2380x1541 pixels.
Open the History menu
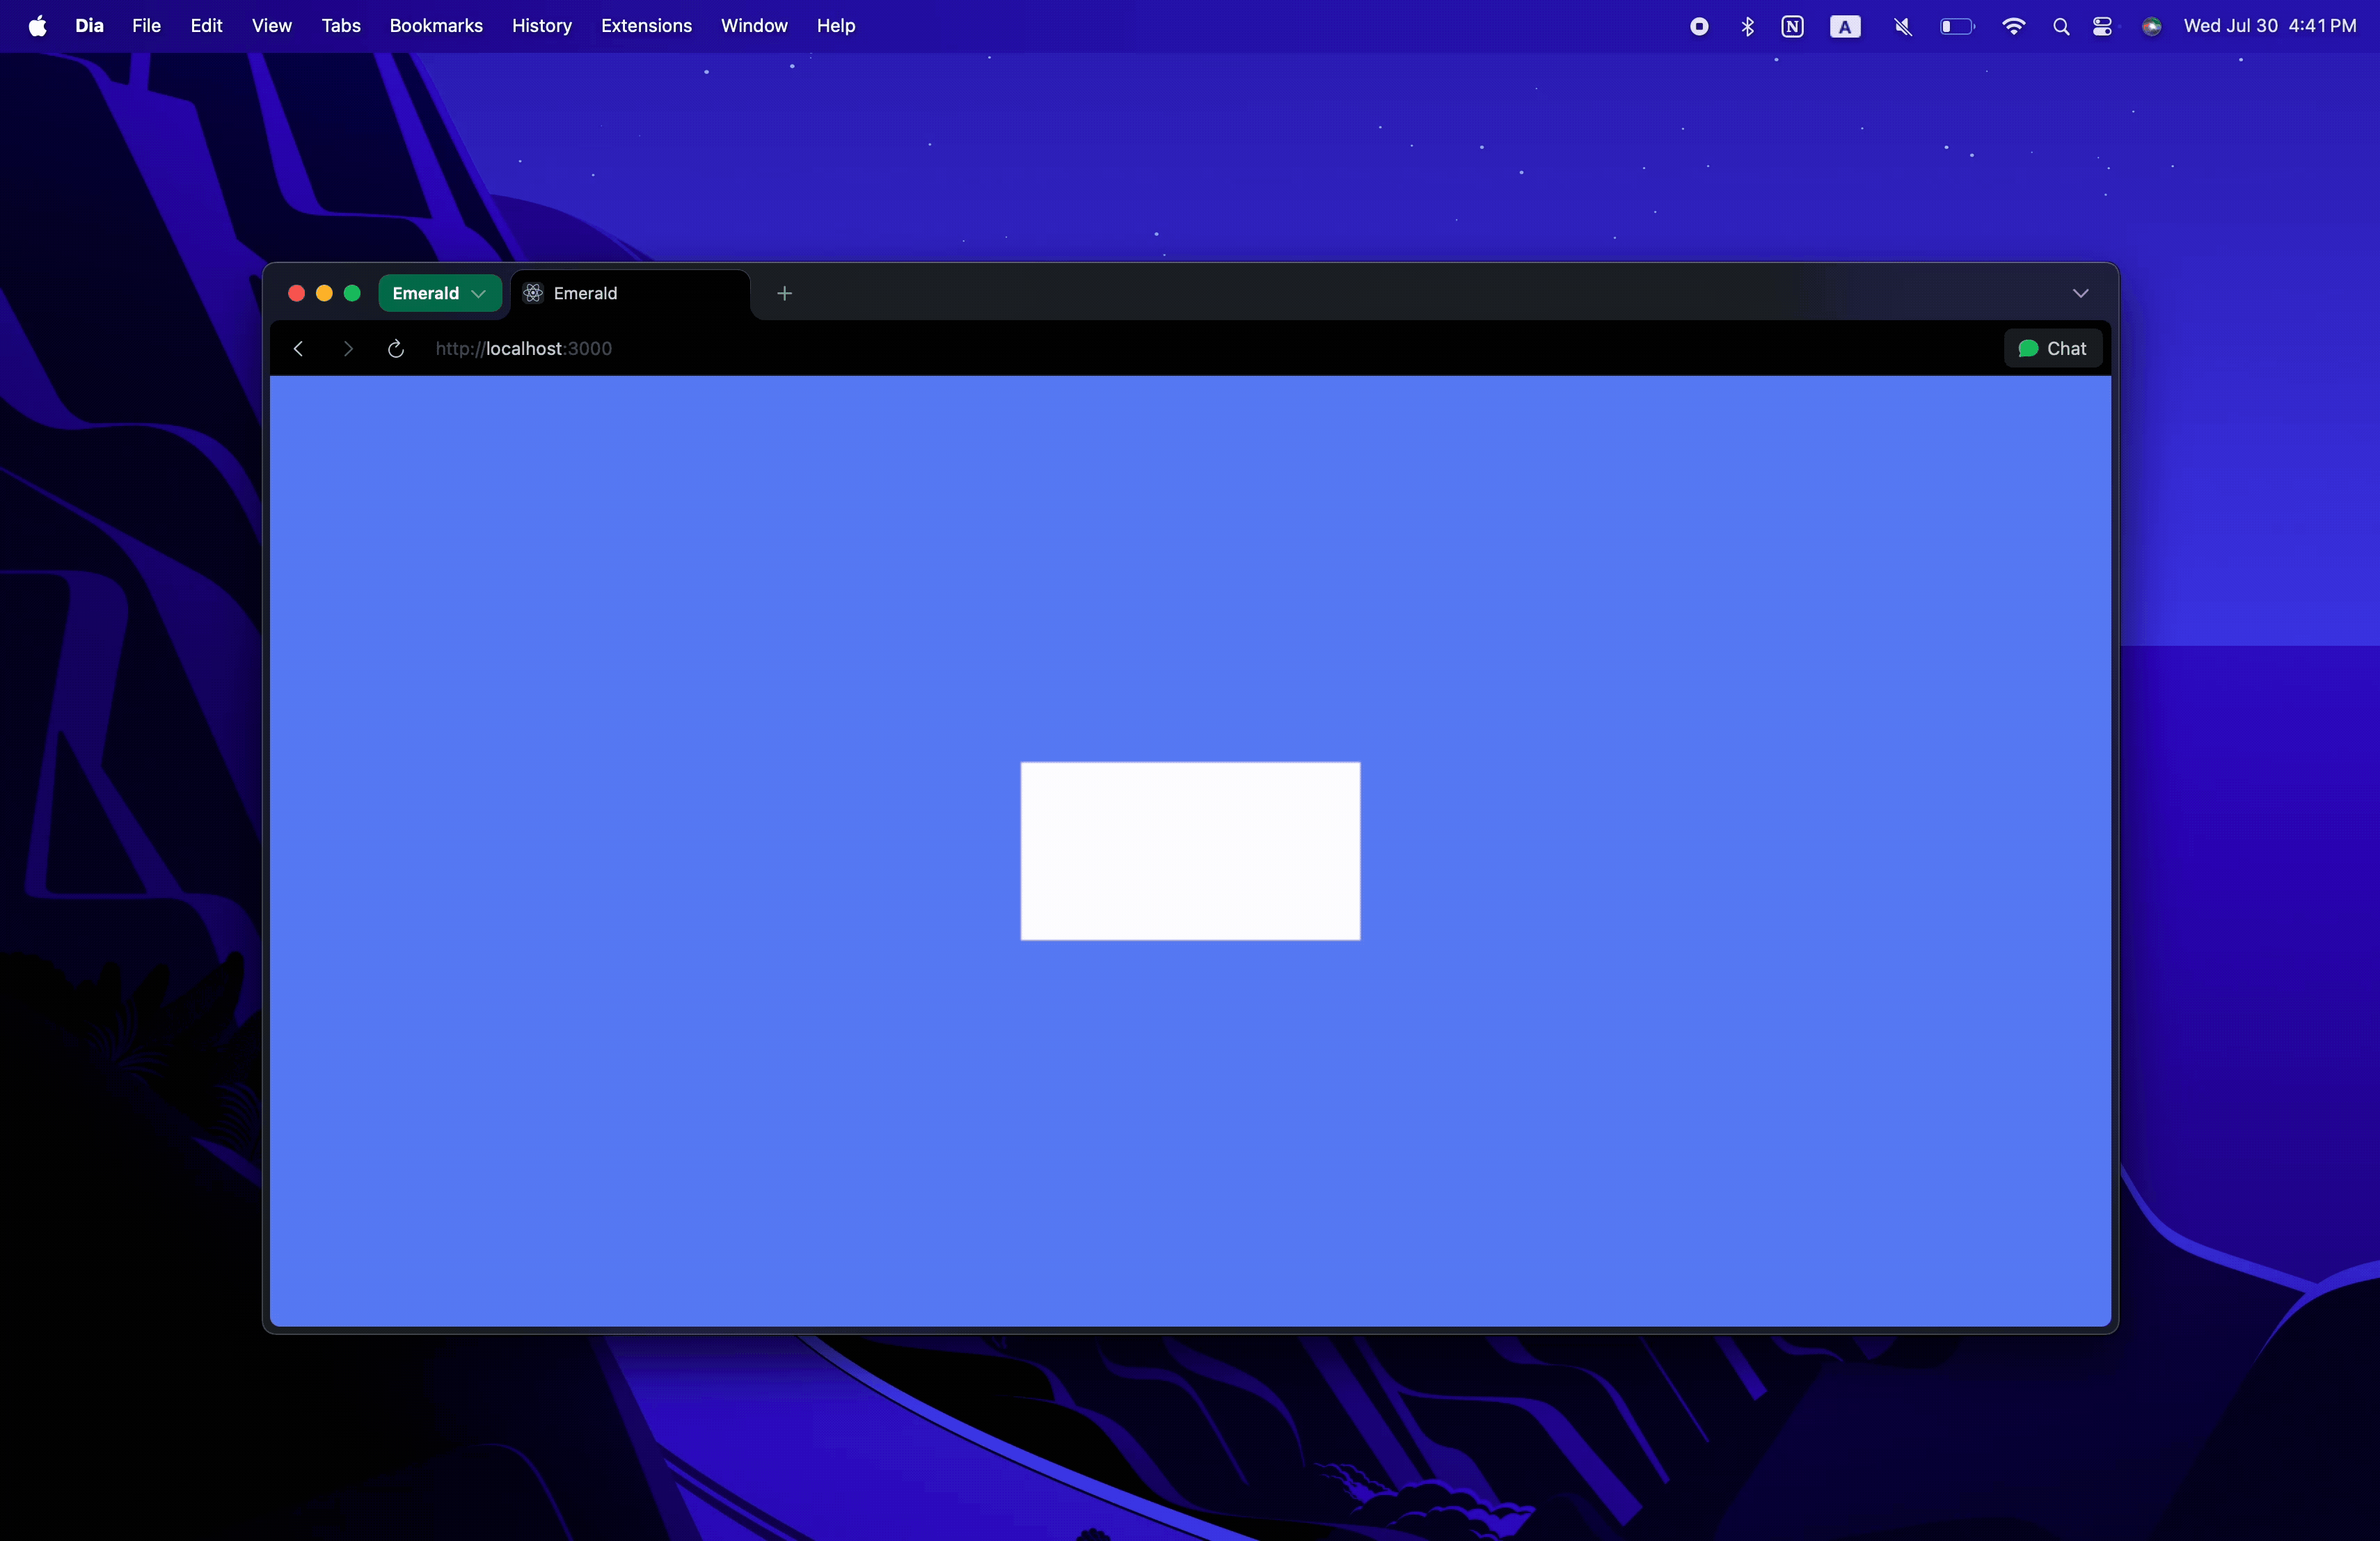542,26
